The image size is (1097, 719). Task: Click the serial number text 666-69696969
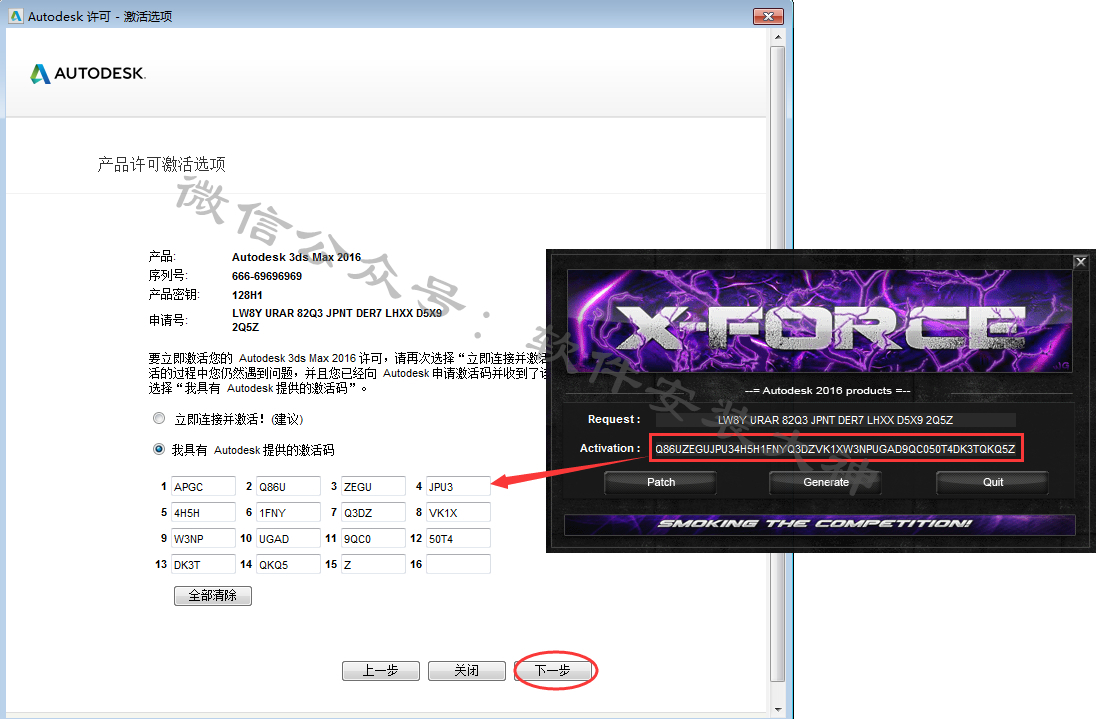click(267, 276)
